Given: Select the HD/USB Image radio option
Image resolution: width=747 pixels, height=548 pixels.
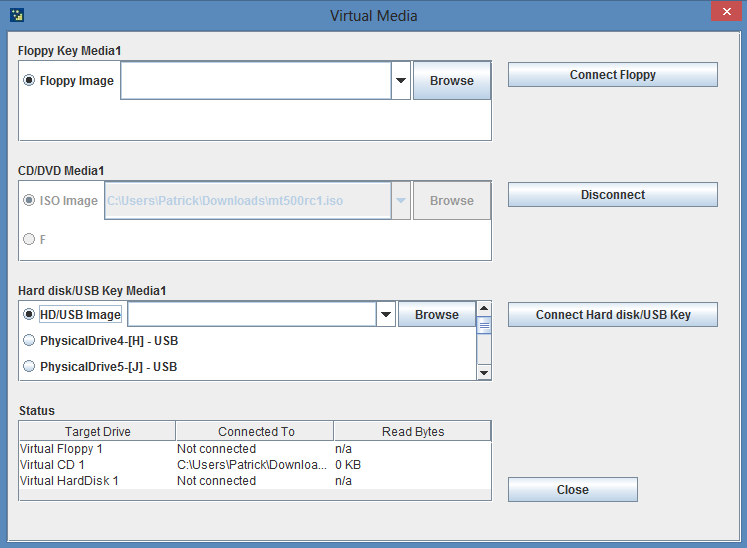Looking at the screenshot, I should (29, 315).
